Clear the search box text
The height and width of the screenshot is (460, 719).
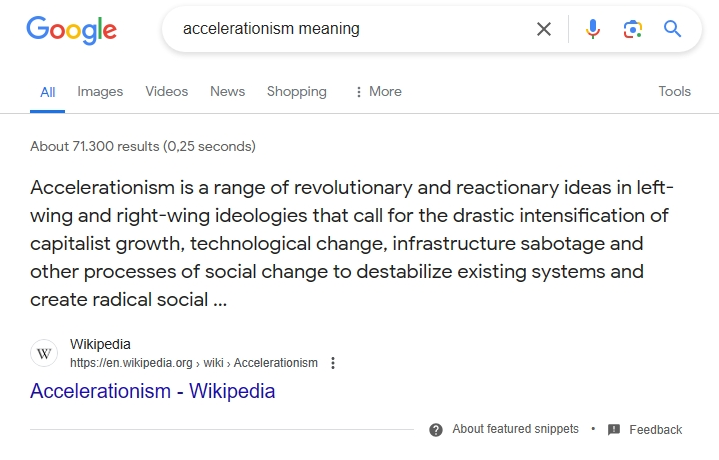click(544, 29)
